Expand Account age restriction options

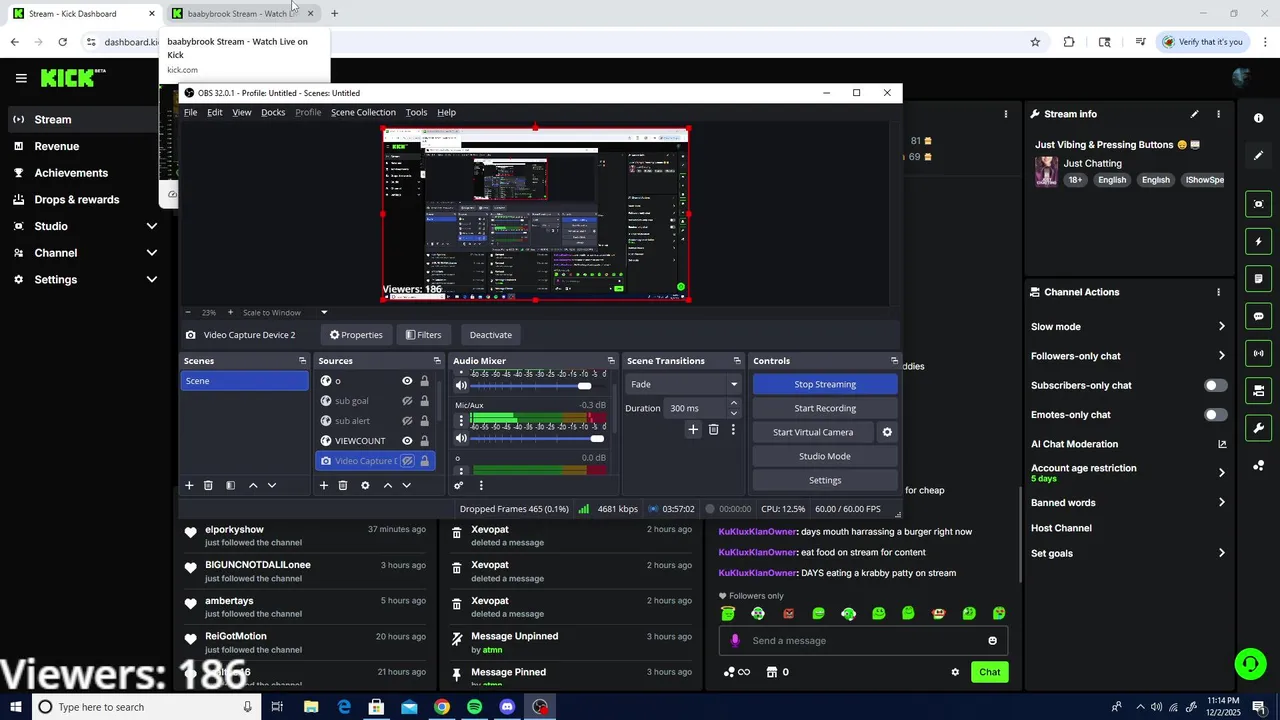click(x=1221, y=473)
